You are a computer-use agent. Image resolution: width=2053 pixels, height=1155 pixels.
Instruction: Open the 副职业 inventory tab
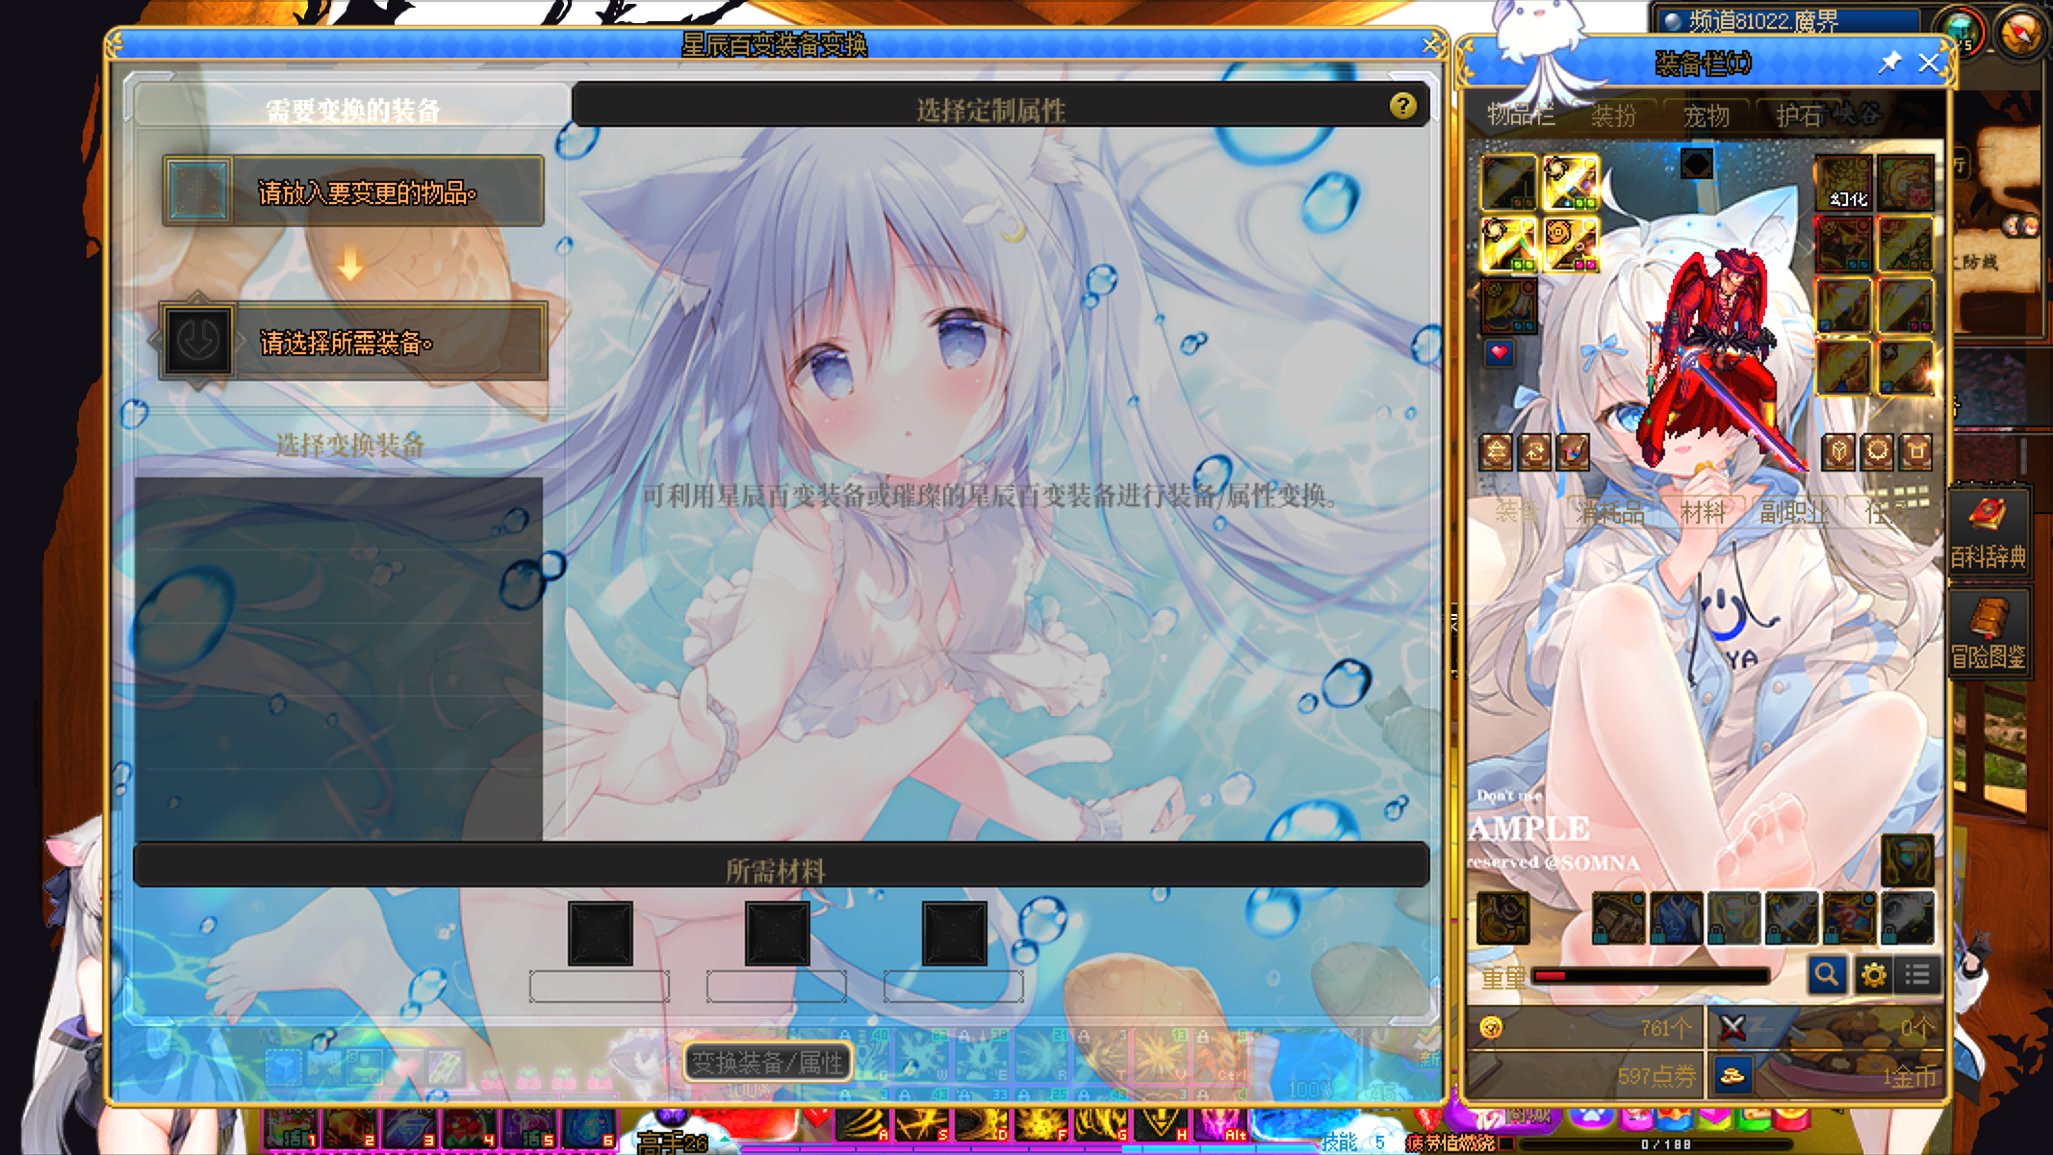(1794, 513)
